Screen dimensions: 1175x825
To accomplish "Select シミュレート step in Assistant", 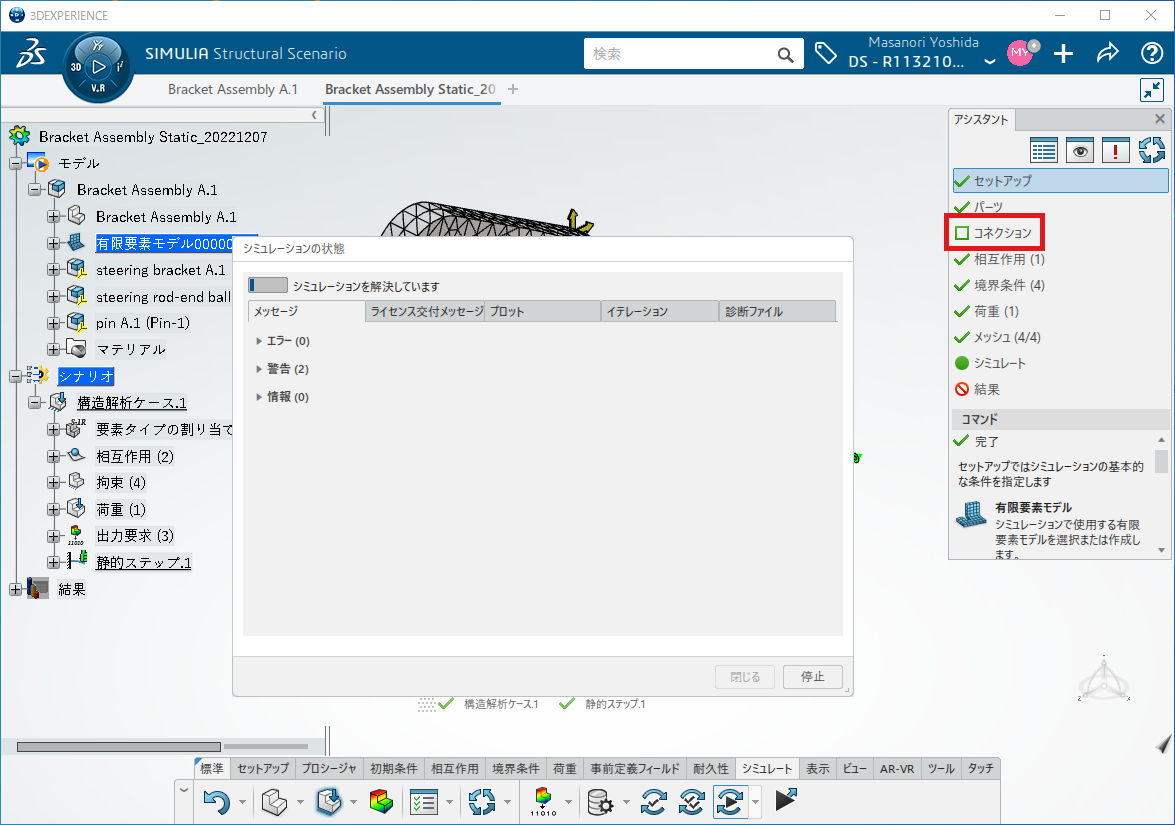I will pyautogui.click(x=1000, y=363).
